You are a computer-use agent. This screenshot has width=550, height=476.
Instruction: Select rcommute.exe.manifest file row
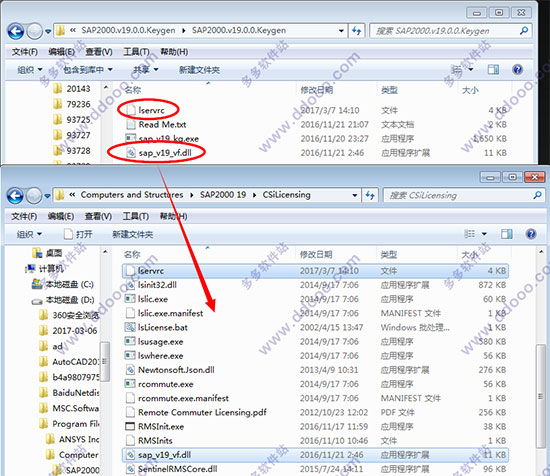click(315, 398)
